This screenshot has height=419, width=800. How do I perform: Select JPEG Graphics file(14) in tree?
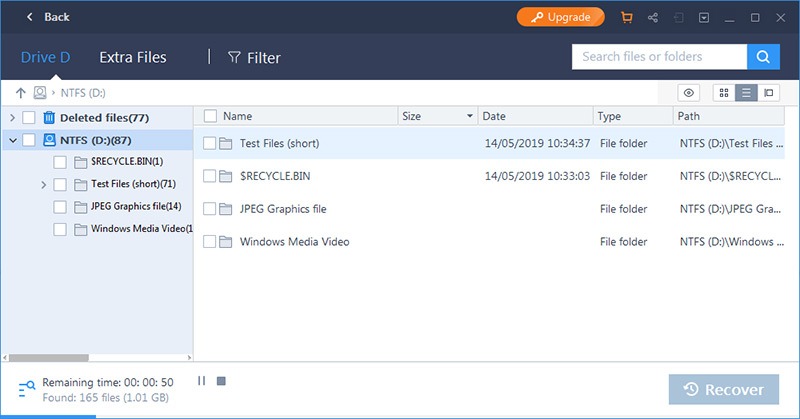136,207
